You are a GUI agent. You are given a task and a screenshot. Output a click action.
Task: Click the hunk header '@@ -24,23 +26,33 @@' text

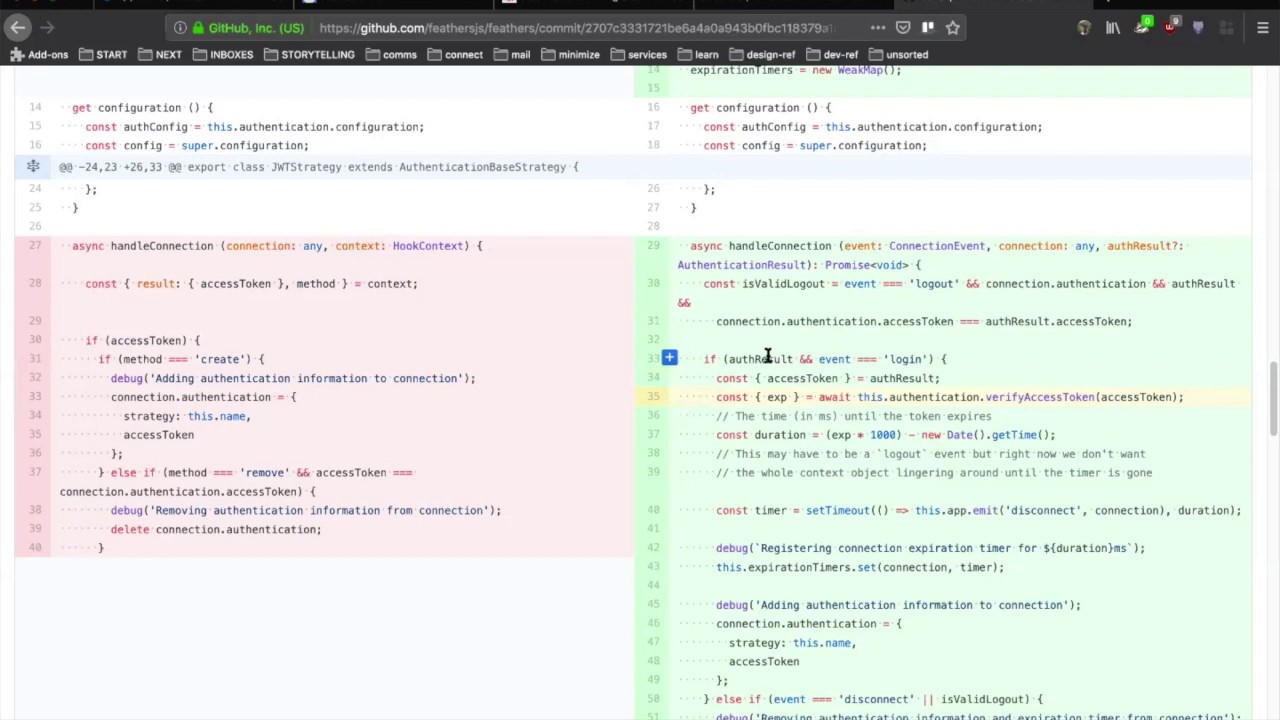(x=121, y=167)
